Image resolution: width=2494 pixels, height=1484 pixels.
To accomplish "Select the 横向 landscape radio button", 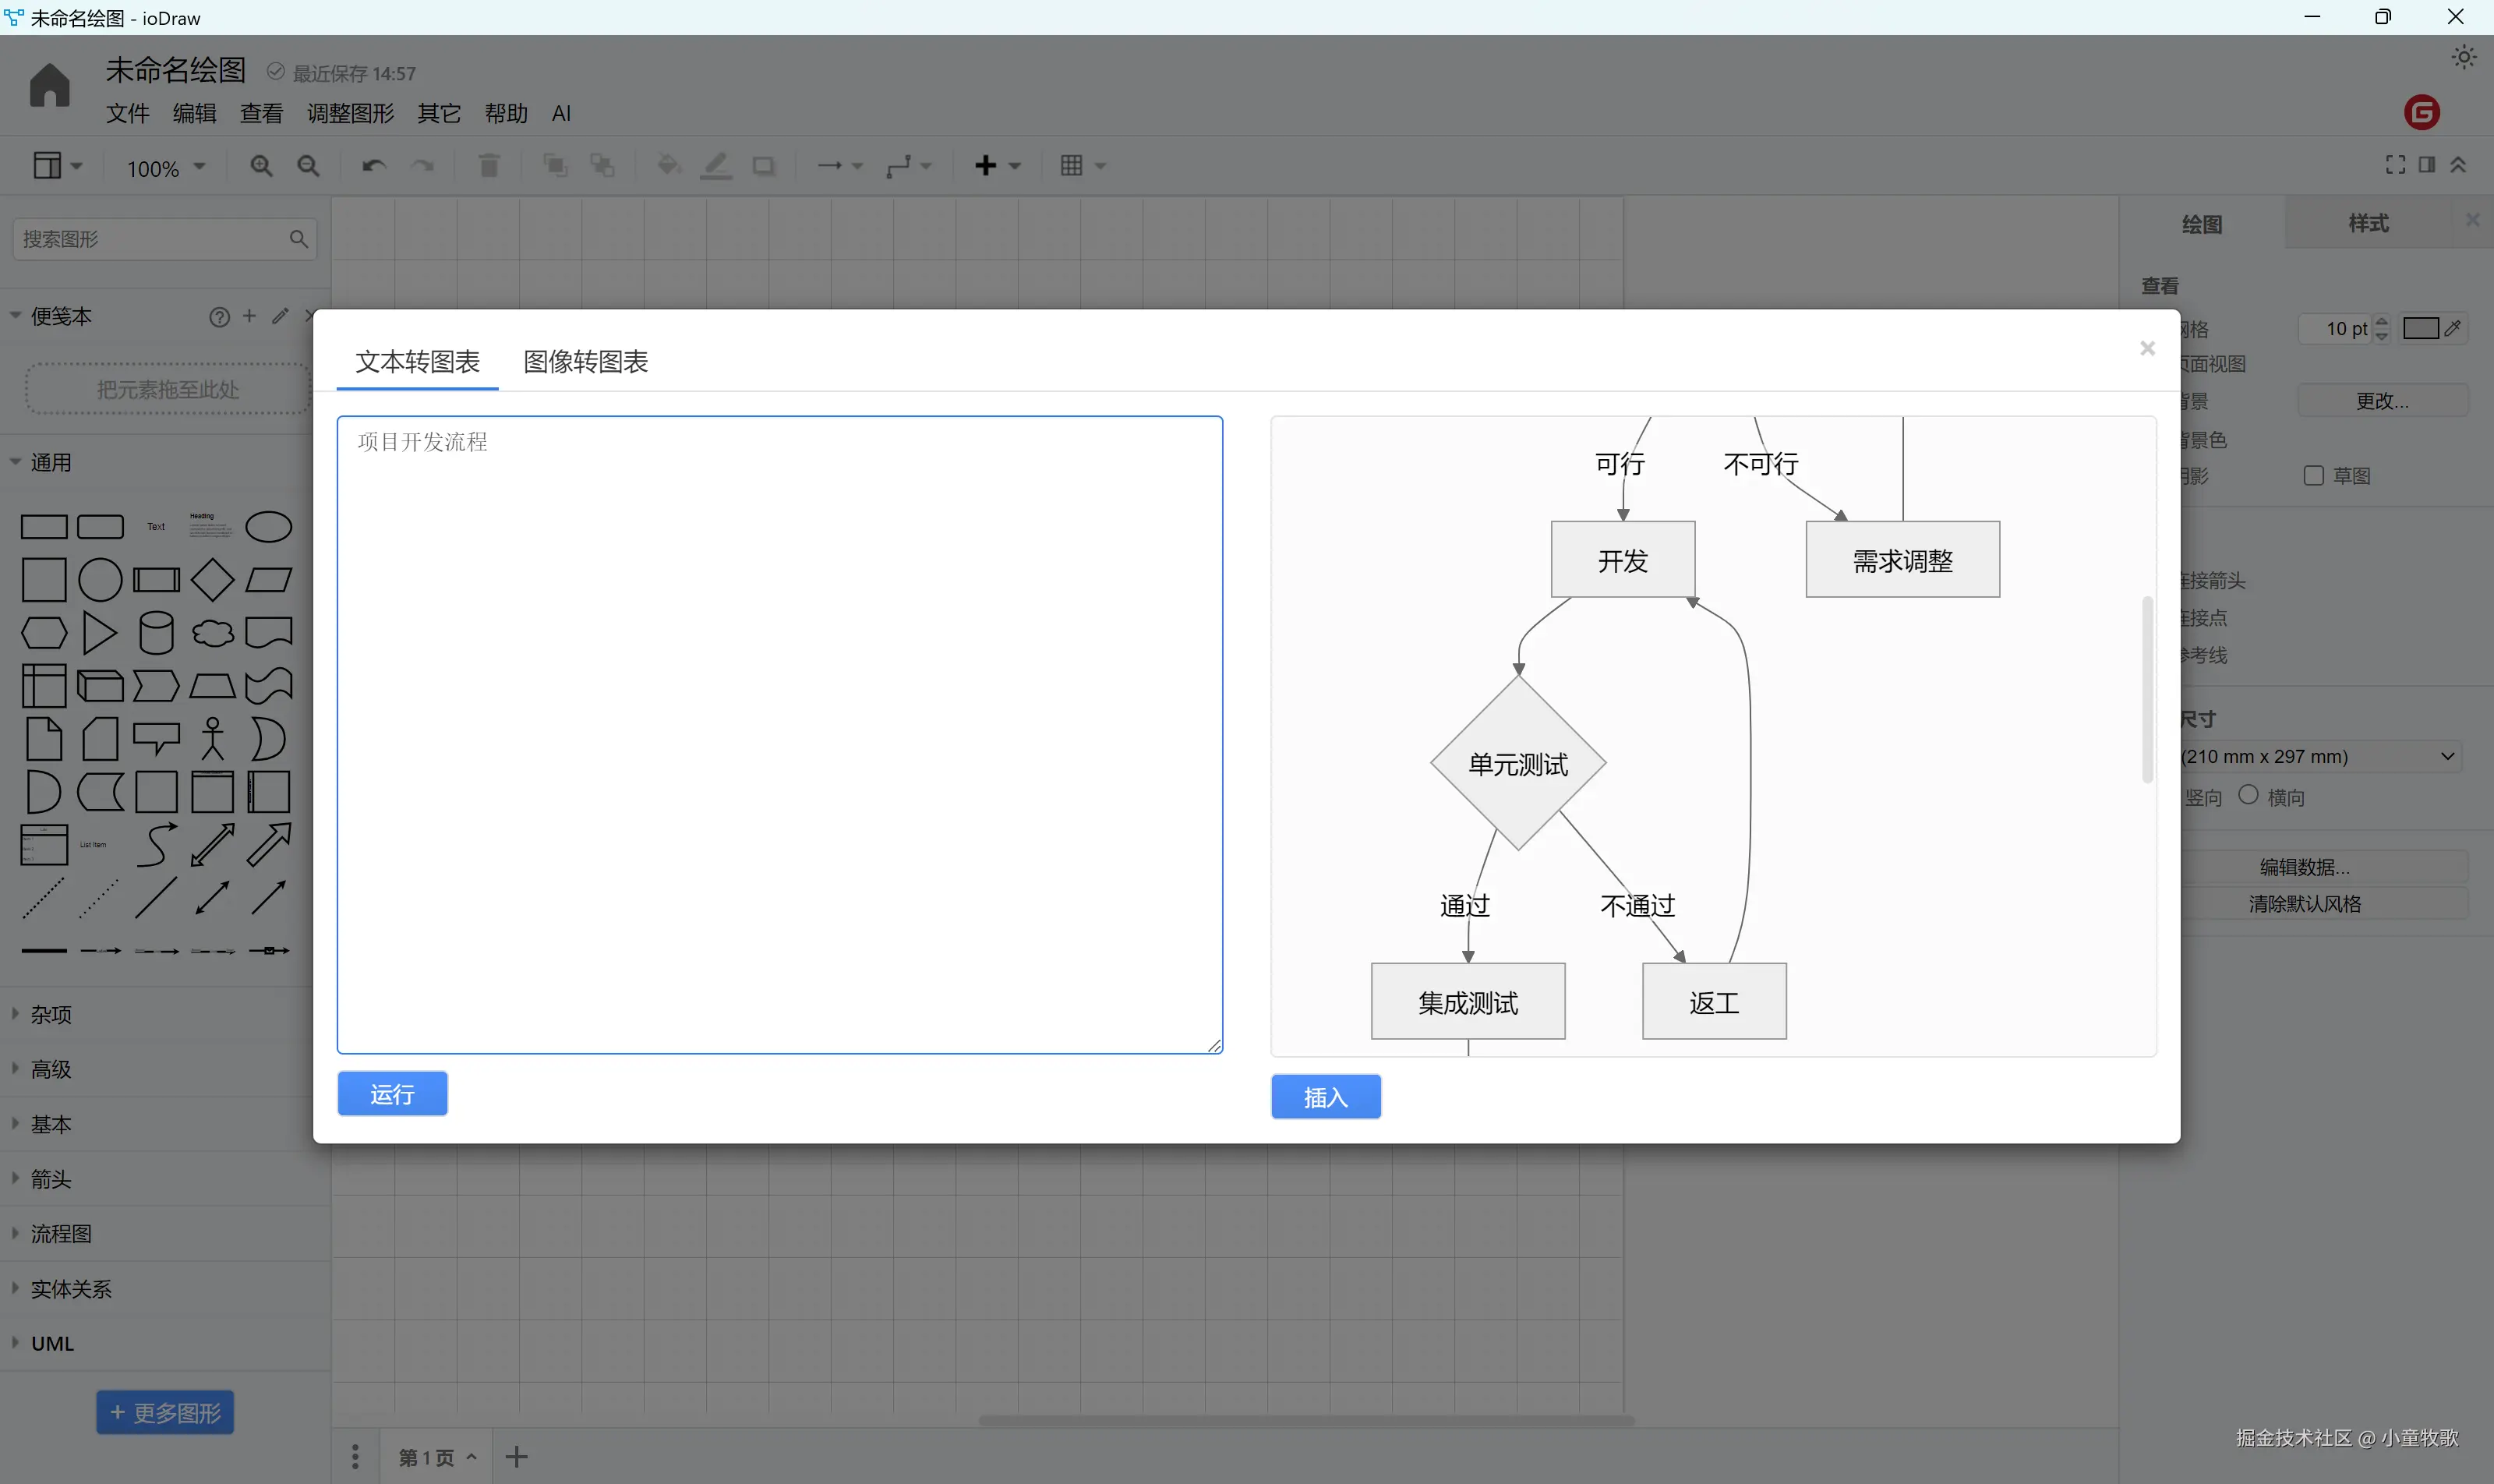I will click(2248, 795).
